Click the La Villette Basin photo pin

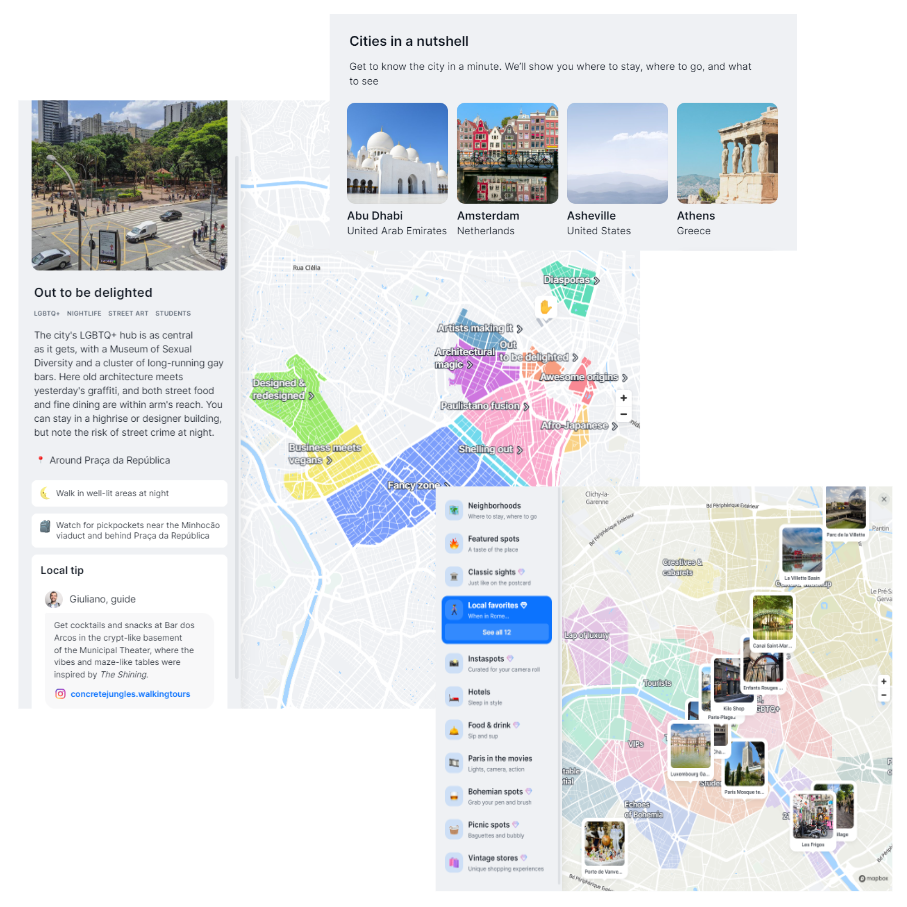(802, 554)
